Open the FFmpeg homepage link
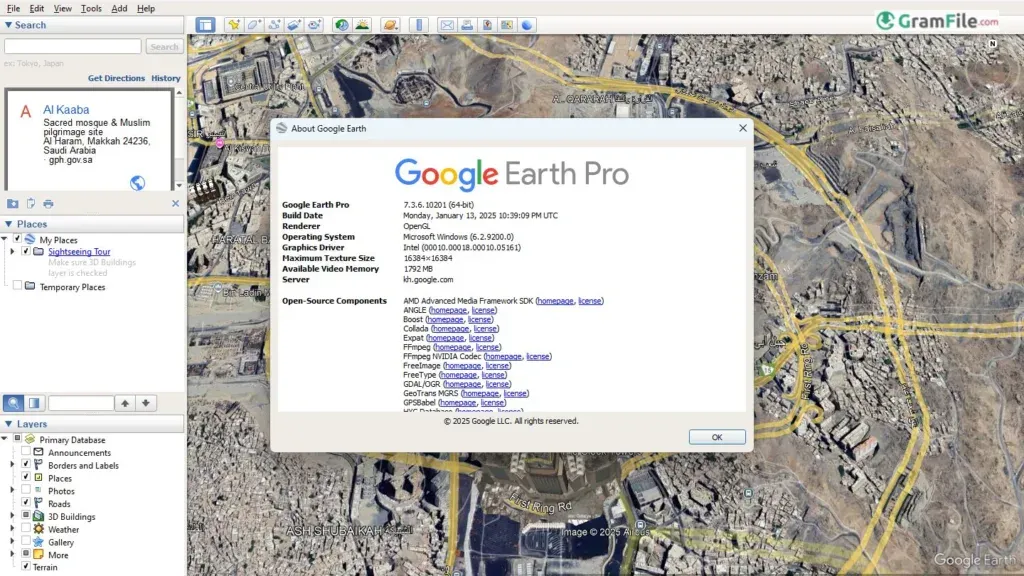The height and width of the screenshot is (576, 1024). pyautogui.click(x=453, y=347)
